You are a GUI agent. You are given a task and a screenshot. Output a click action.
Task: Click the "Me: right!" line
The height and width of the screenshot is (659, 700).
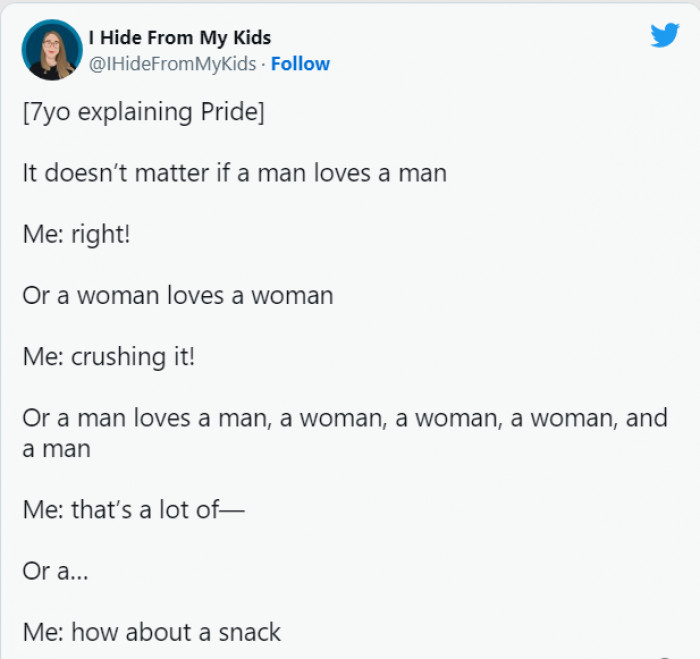pyautogui.click(x=77, y=234)
